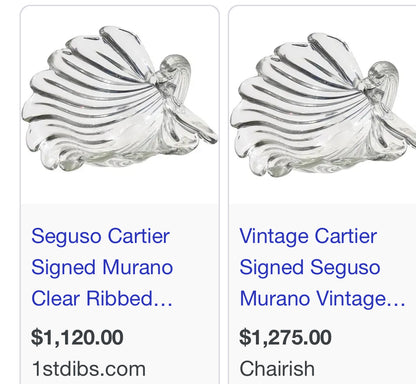Screen dimensions: 416x384
Task: Click the 'Vintage Cartier' title text
Action: tap(308, 236)
